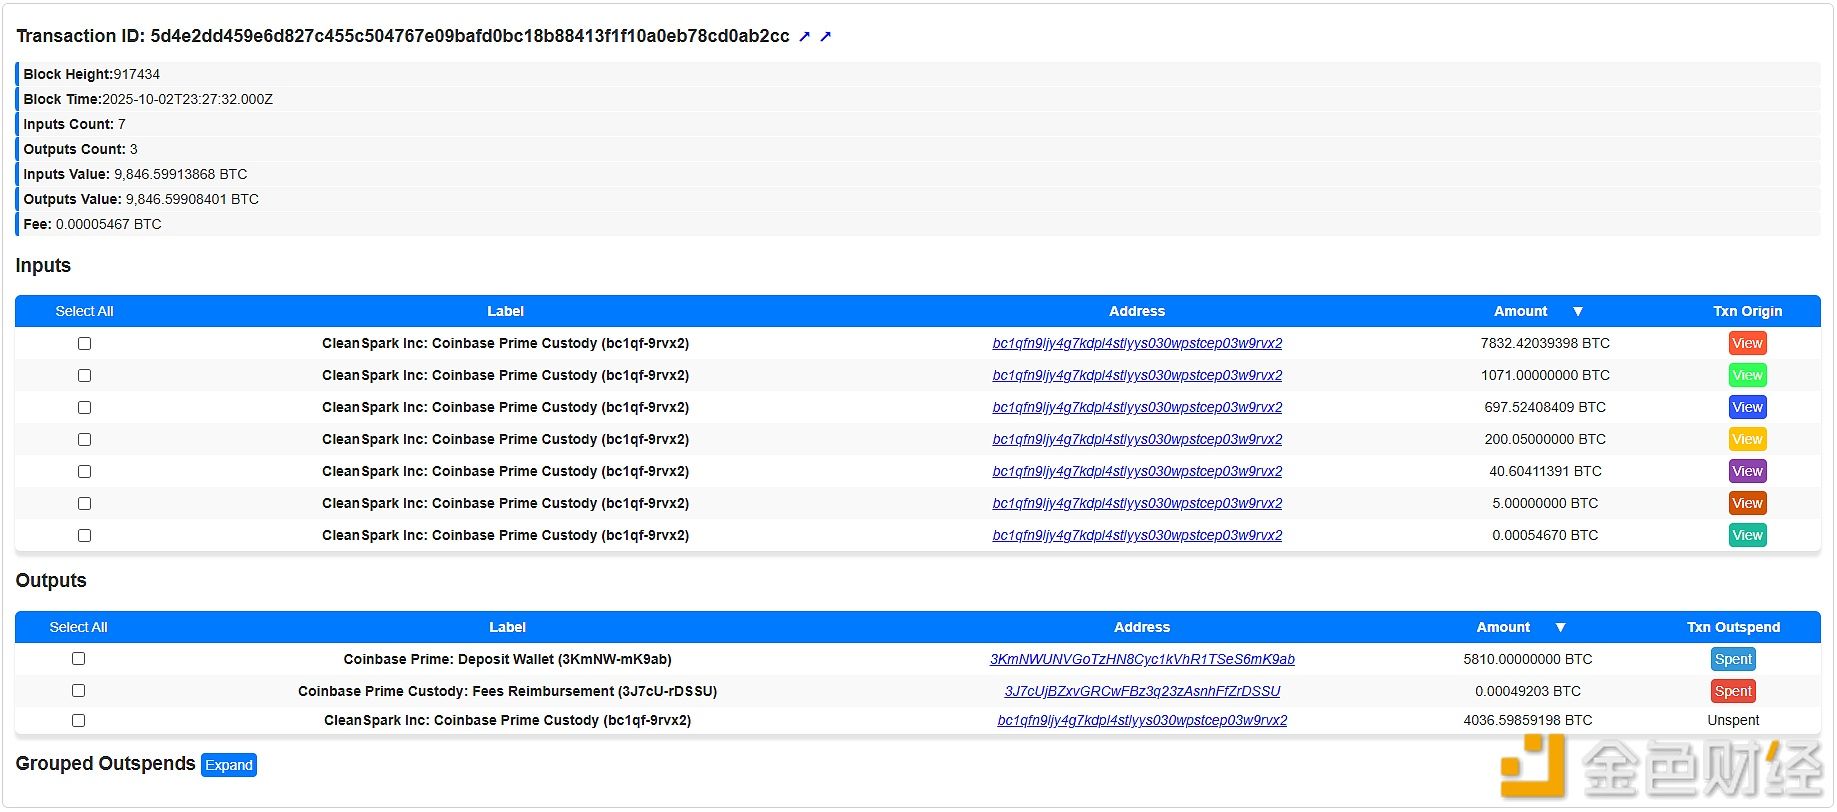Expand the Grouped Outspends section
This screenshot has width=1837, height=812.
[229, 765]
